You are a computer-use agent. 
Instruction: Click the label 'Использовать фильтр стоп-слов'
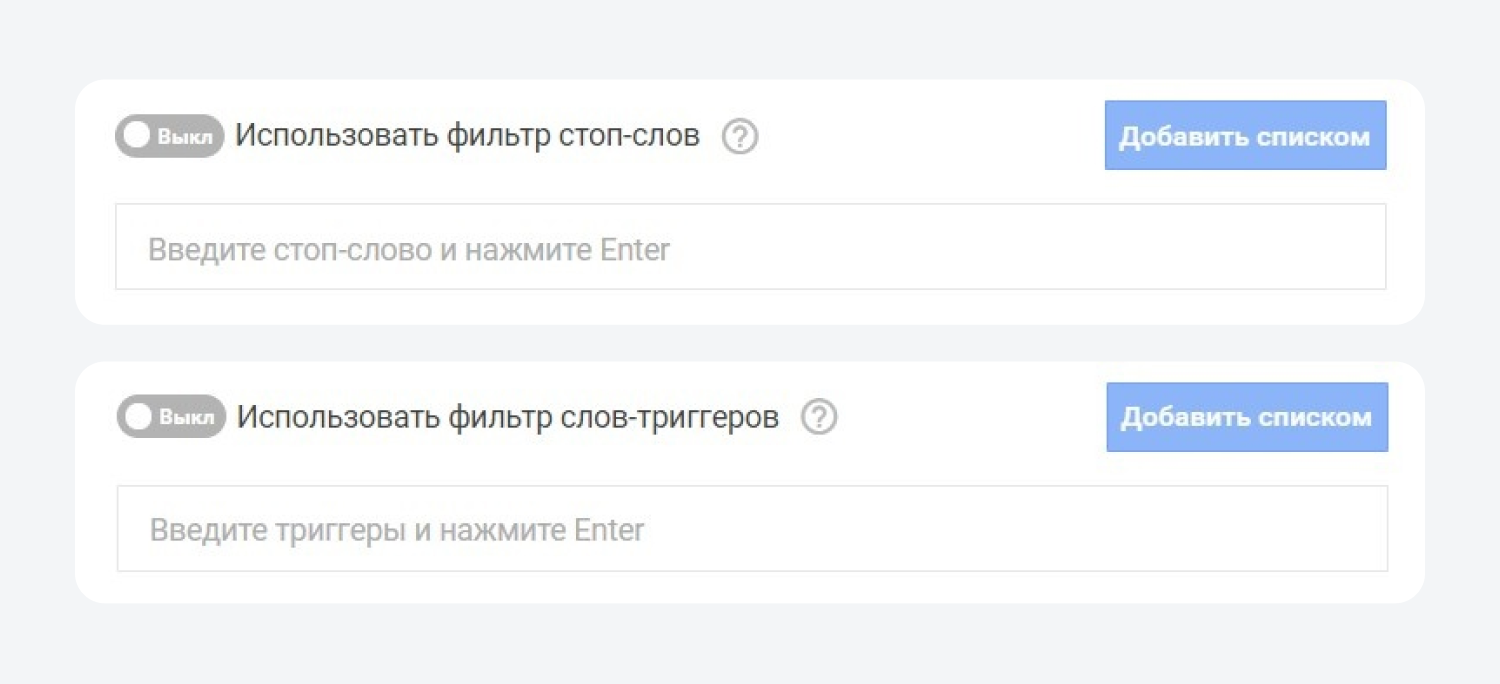click(x=467, y=136)
